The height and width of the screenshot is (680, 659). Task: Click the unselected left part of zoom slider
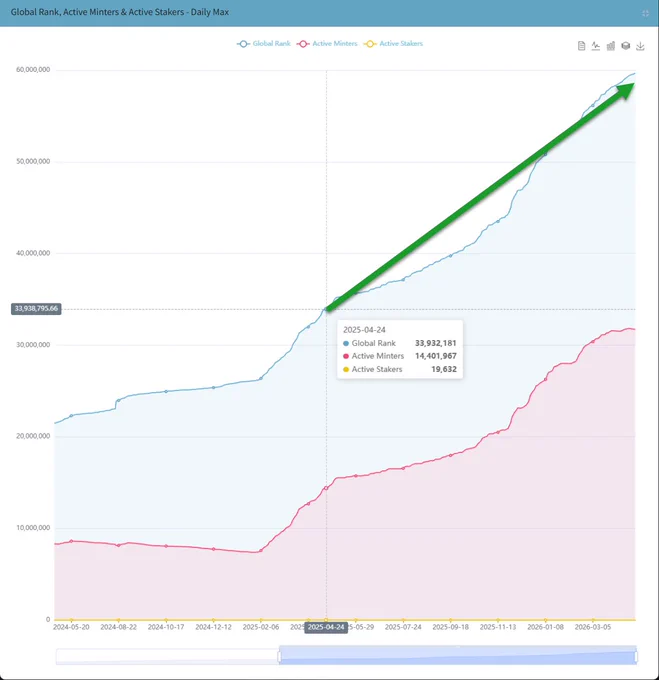[167, 656]
